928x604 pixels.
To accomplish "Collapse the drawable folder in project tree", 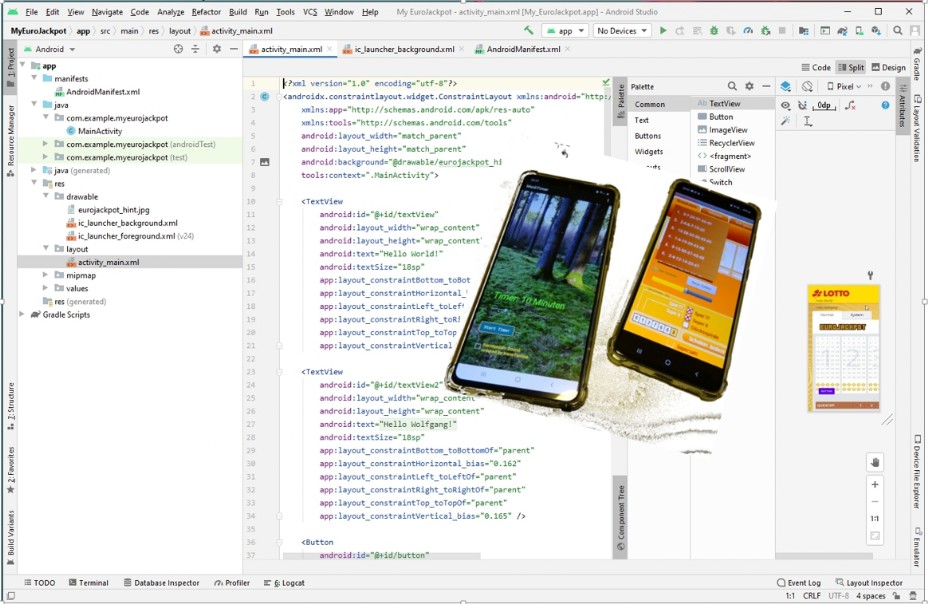I will [x=46, y=197].
